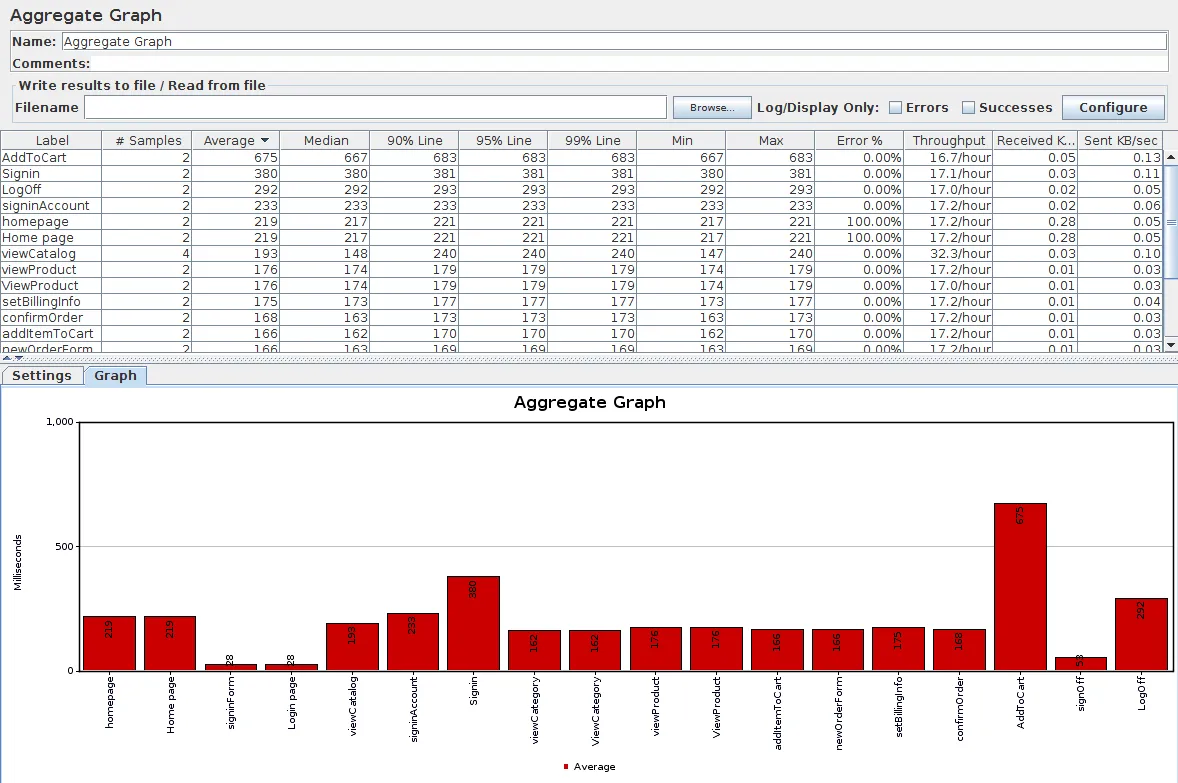Enable the Errors checkbox
Screen dimensions: 1178x783
(896, 108)
